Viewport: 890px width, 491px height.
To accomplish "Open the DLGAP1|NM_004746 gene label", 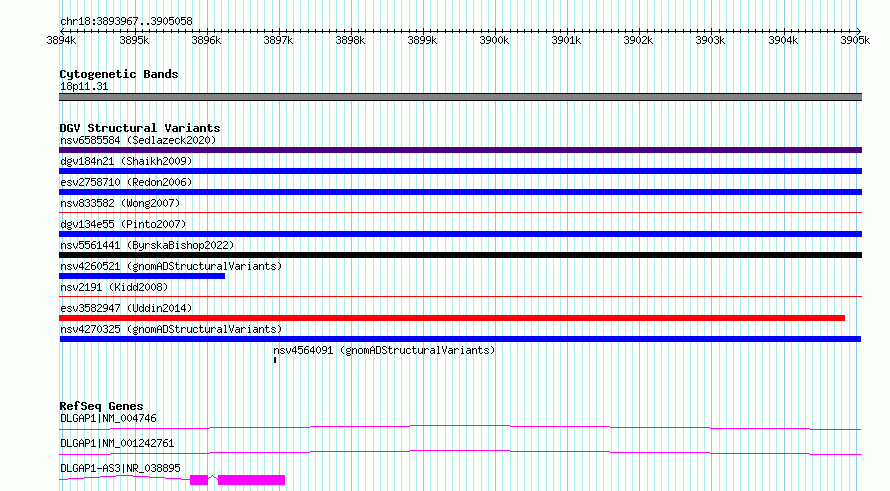I will 108,418.
